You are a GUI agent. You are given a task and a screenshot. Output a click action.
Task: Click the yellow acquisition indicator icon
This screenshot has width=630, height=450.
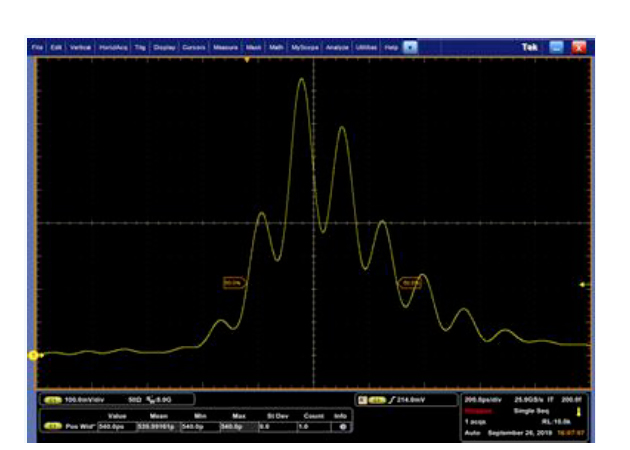pyautogui.click(x=579, y=412)
